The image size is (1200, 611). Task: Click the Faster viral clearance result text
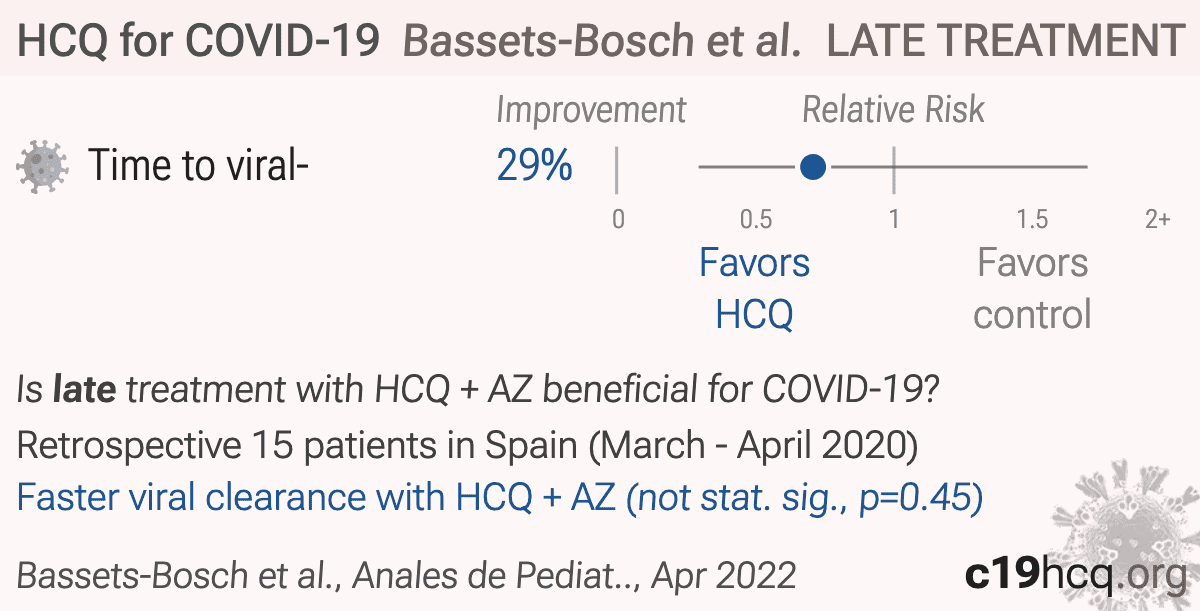coord(500,497)
